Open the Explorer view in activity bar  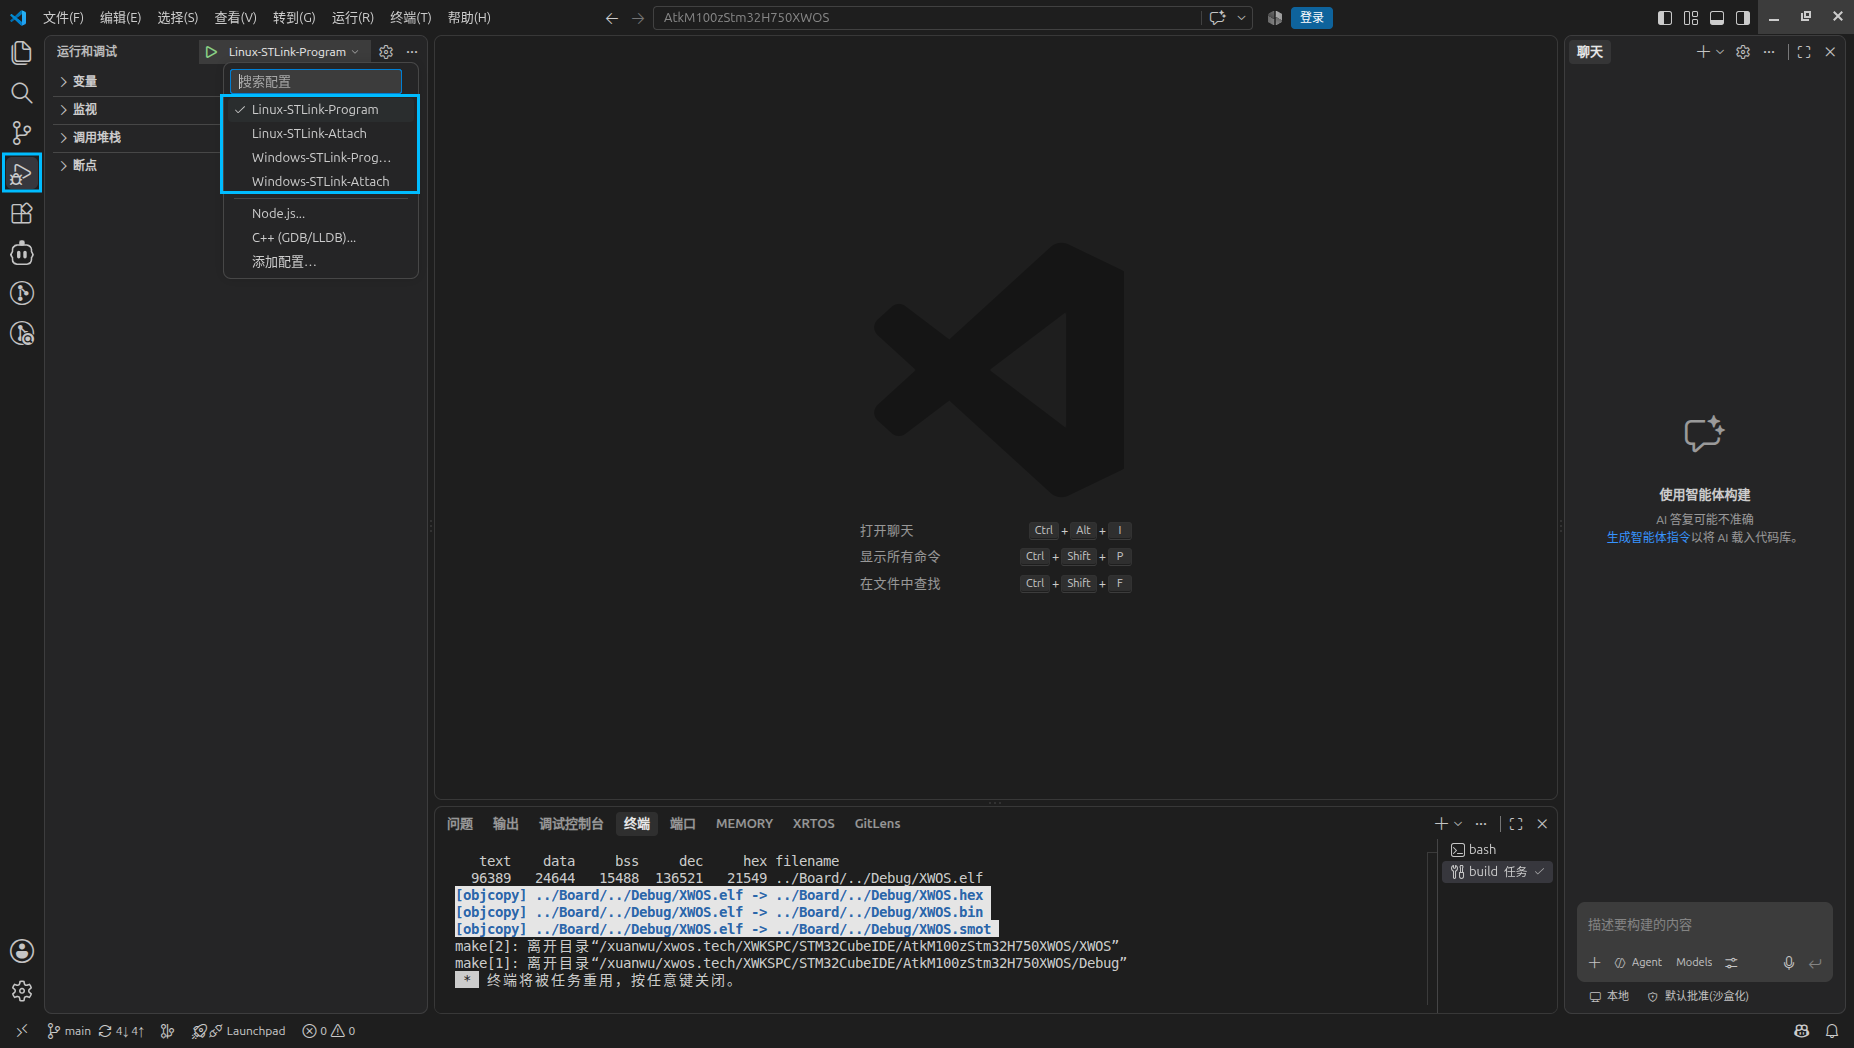point(21,53)
